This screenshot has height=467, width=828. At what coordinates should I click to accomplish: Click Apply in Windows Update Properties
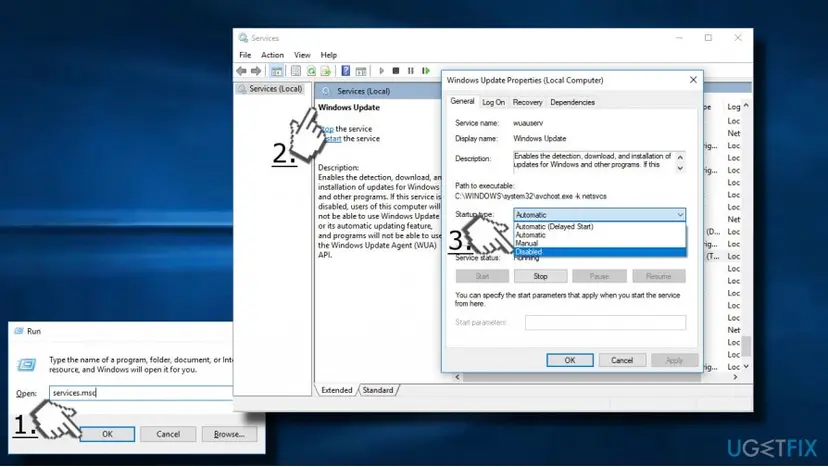[674, 360]
